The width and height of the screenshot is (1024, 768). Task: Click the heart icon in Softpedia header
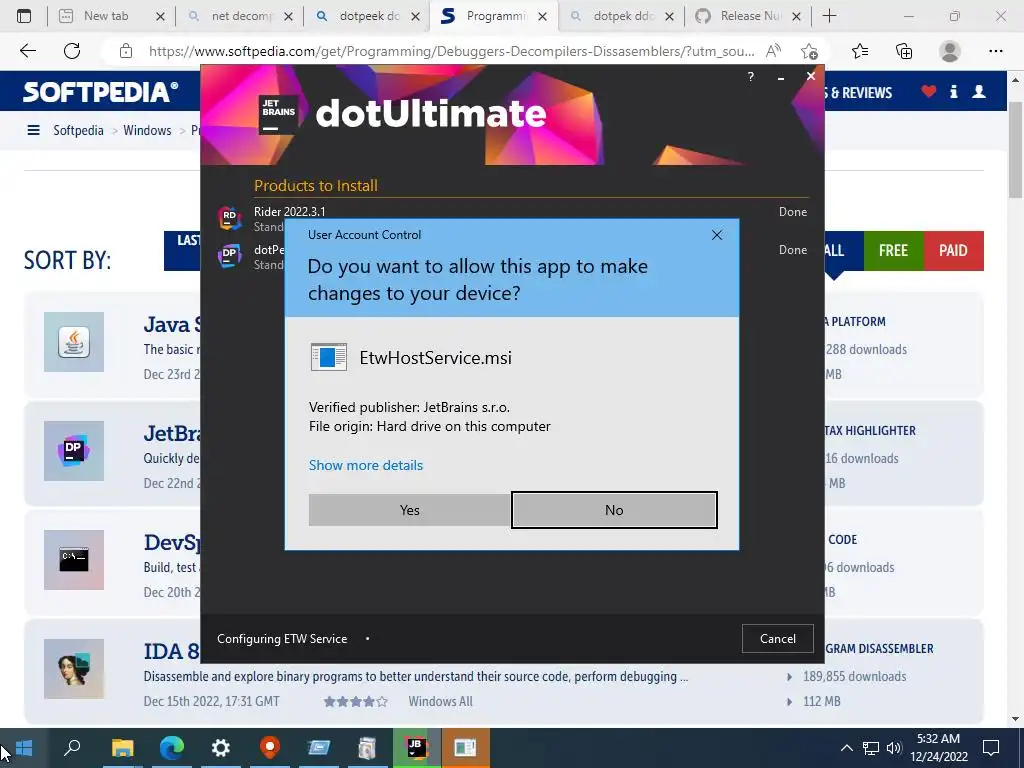[929, 91]
